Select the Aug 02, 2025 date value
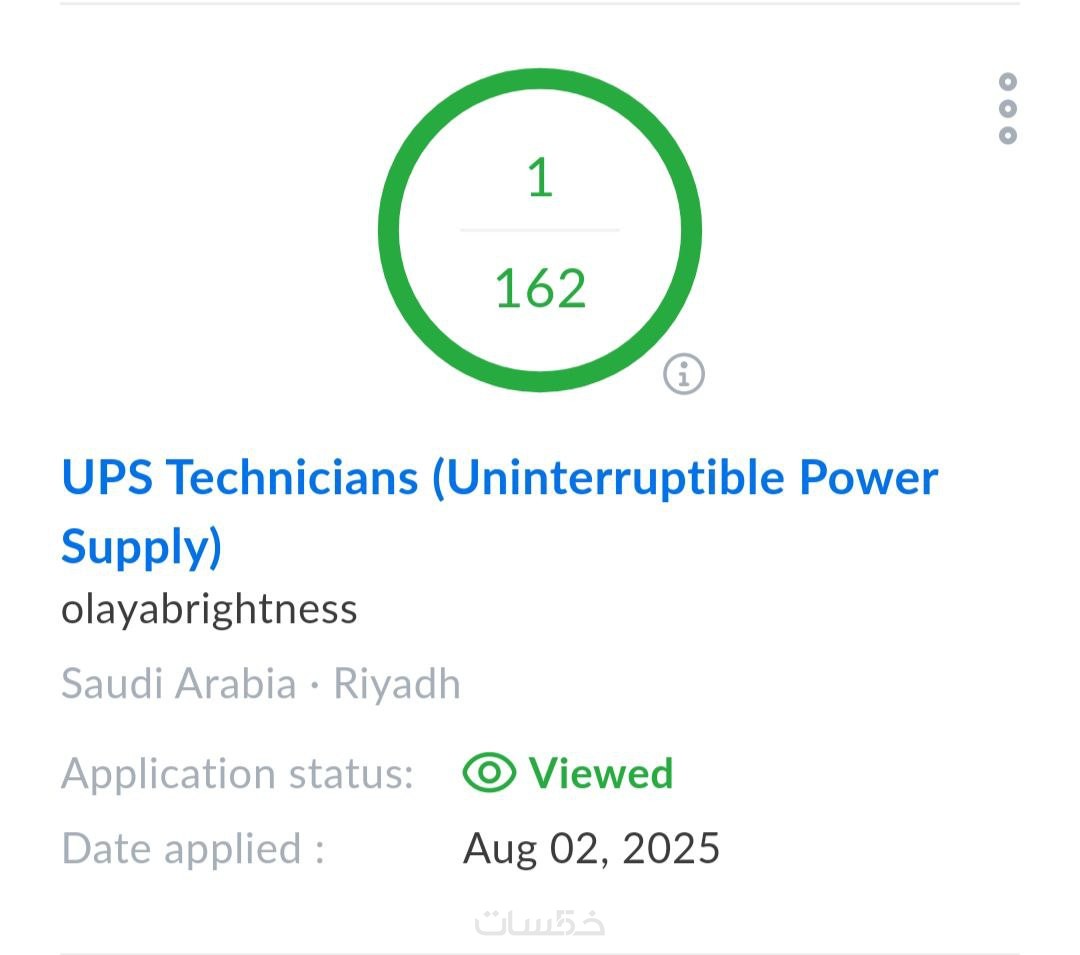 click(591, 848)
